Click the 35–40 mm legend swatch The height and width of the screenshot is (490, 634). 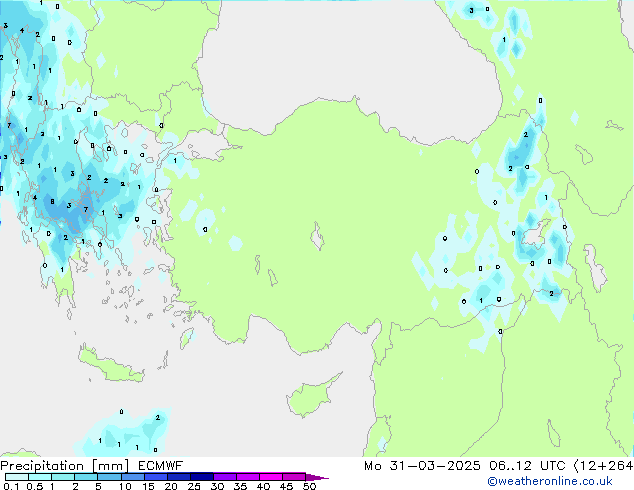pos(247,477)
